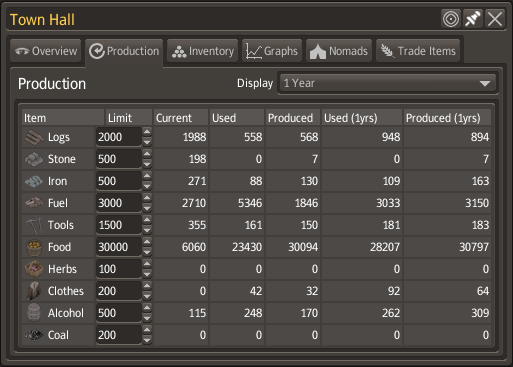Decrease the Fuel limit with down arrow
Viewport: 513px width, 367px height.
click(147, 208)
